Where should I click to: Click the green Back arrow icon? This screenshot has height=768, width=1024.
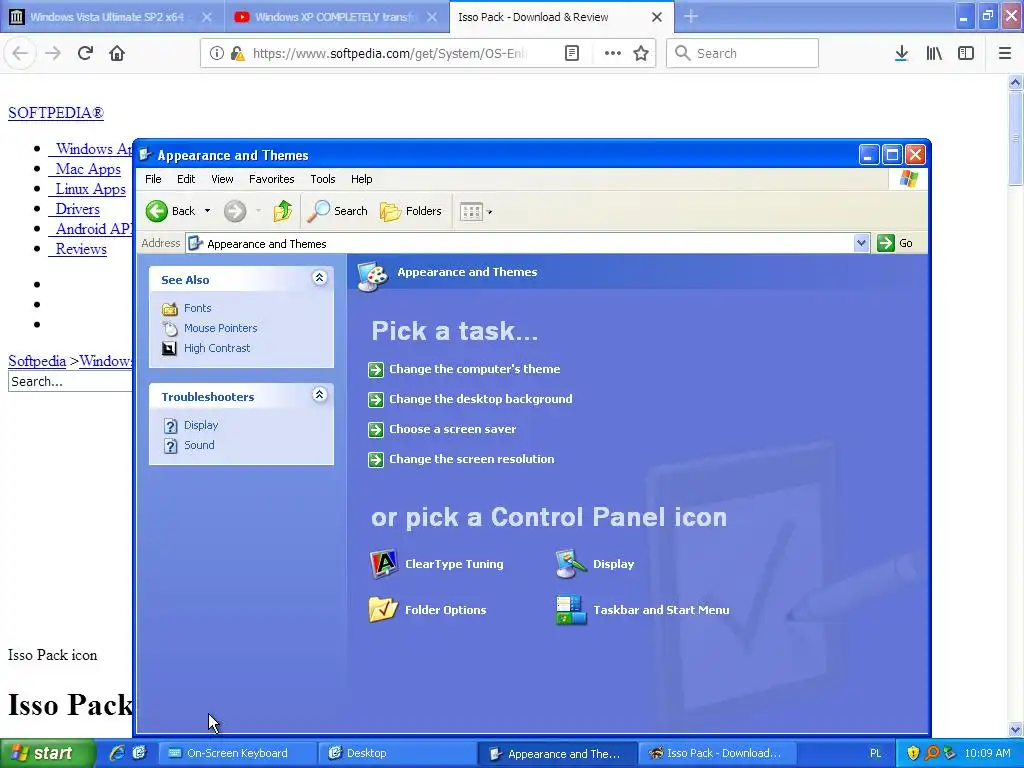(x=157, y=211)
